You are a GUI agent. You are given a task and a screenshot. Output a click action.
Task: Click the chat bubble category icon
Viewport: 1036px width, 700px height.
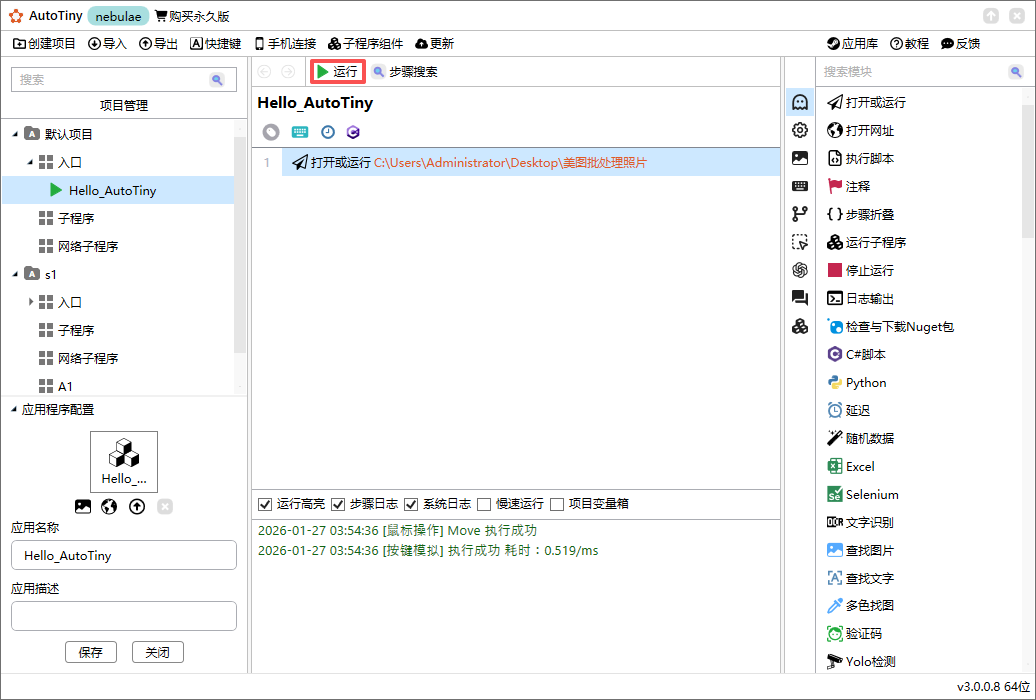[799, 297]
